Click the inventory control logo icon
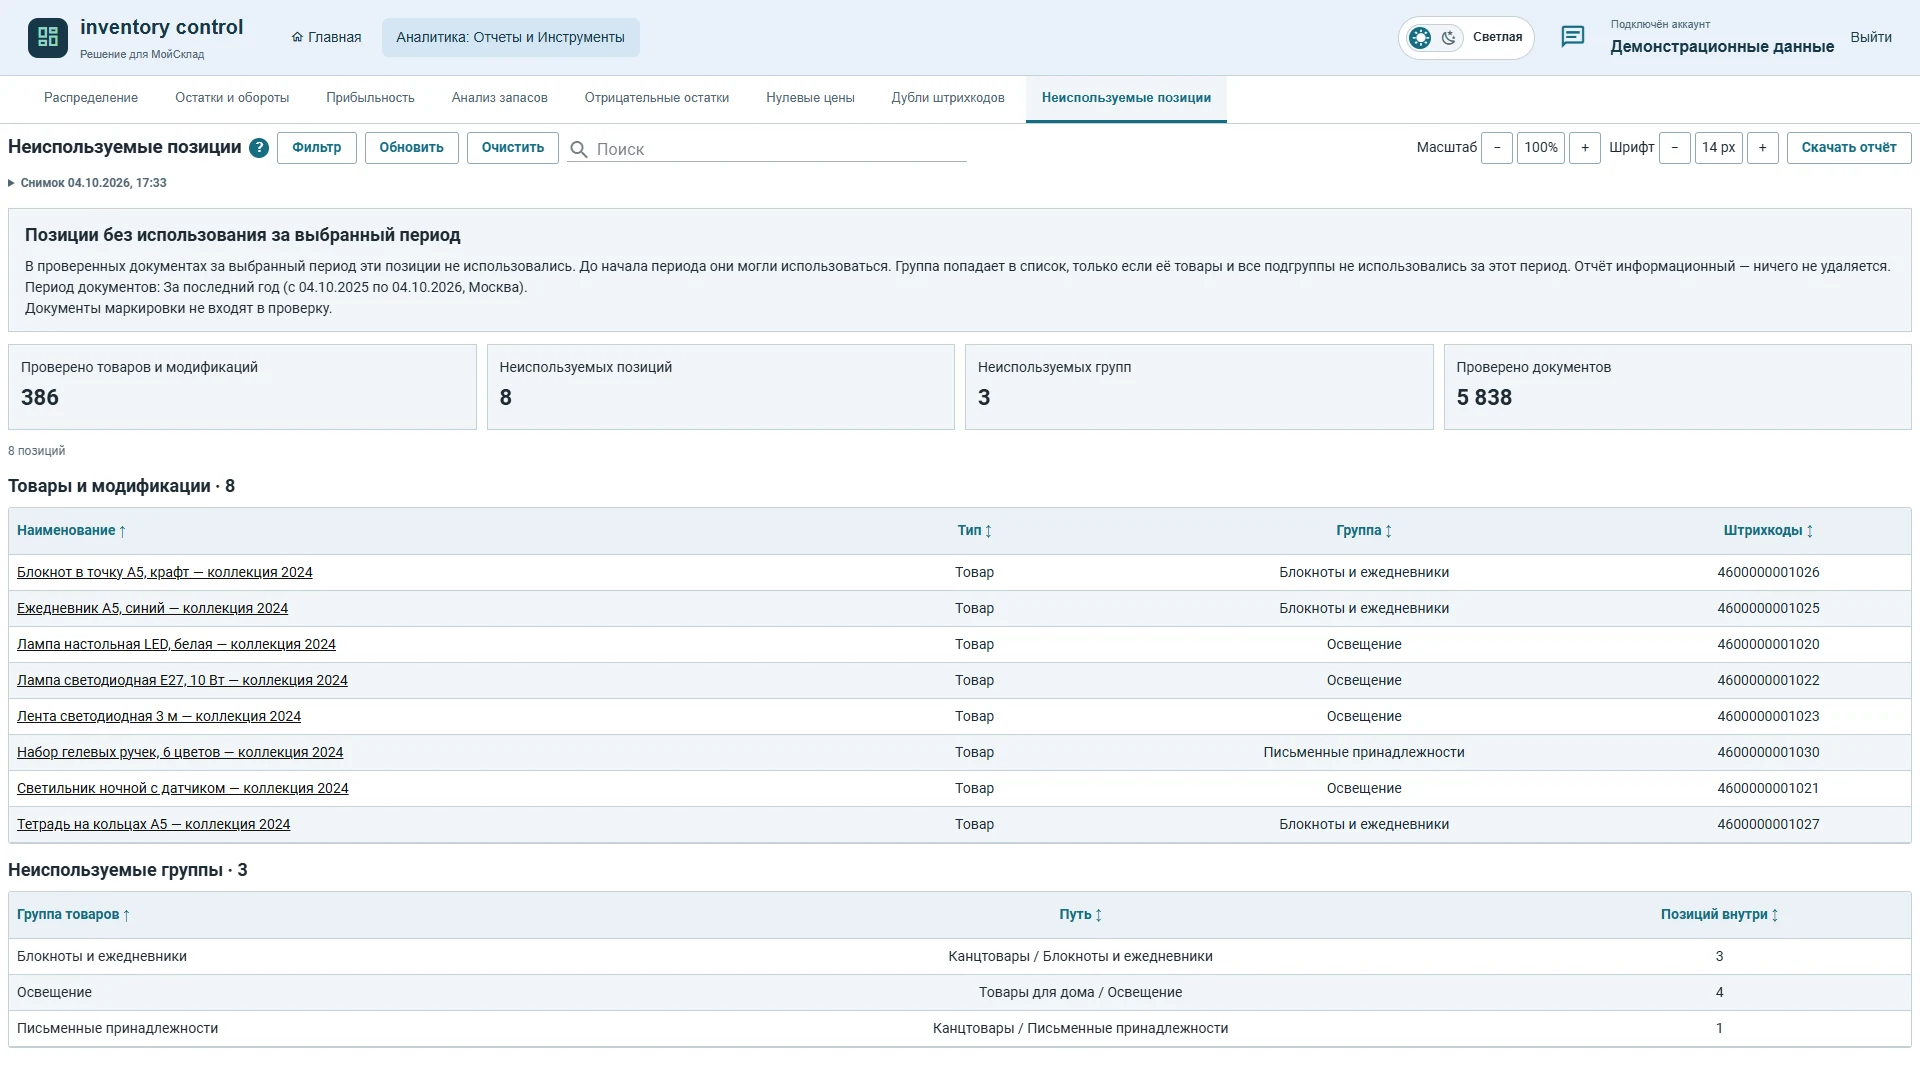This screenshot has width=1920, height=1080. 47,38
